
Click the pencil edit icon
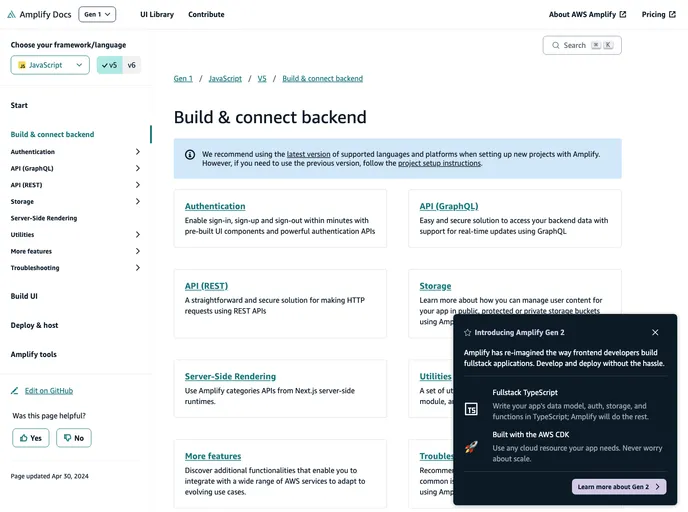[14, 390]
